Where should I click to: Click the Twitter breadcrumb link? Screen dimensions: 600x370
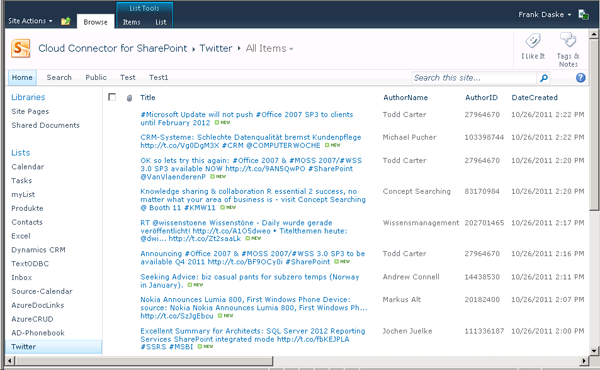(x=216, y=49)
